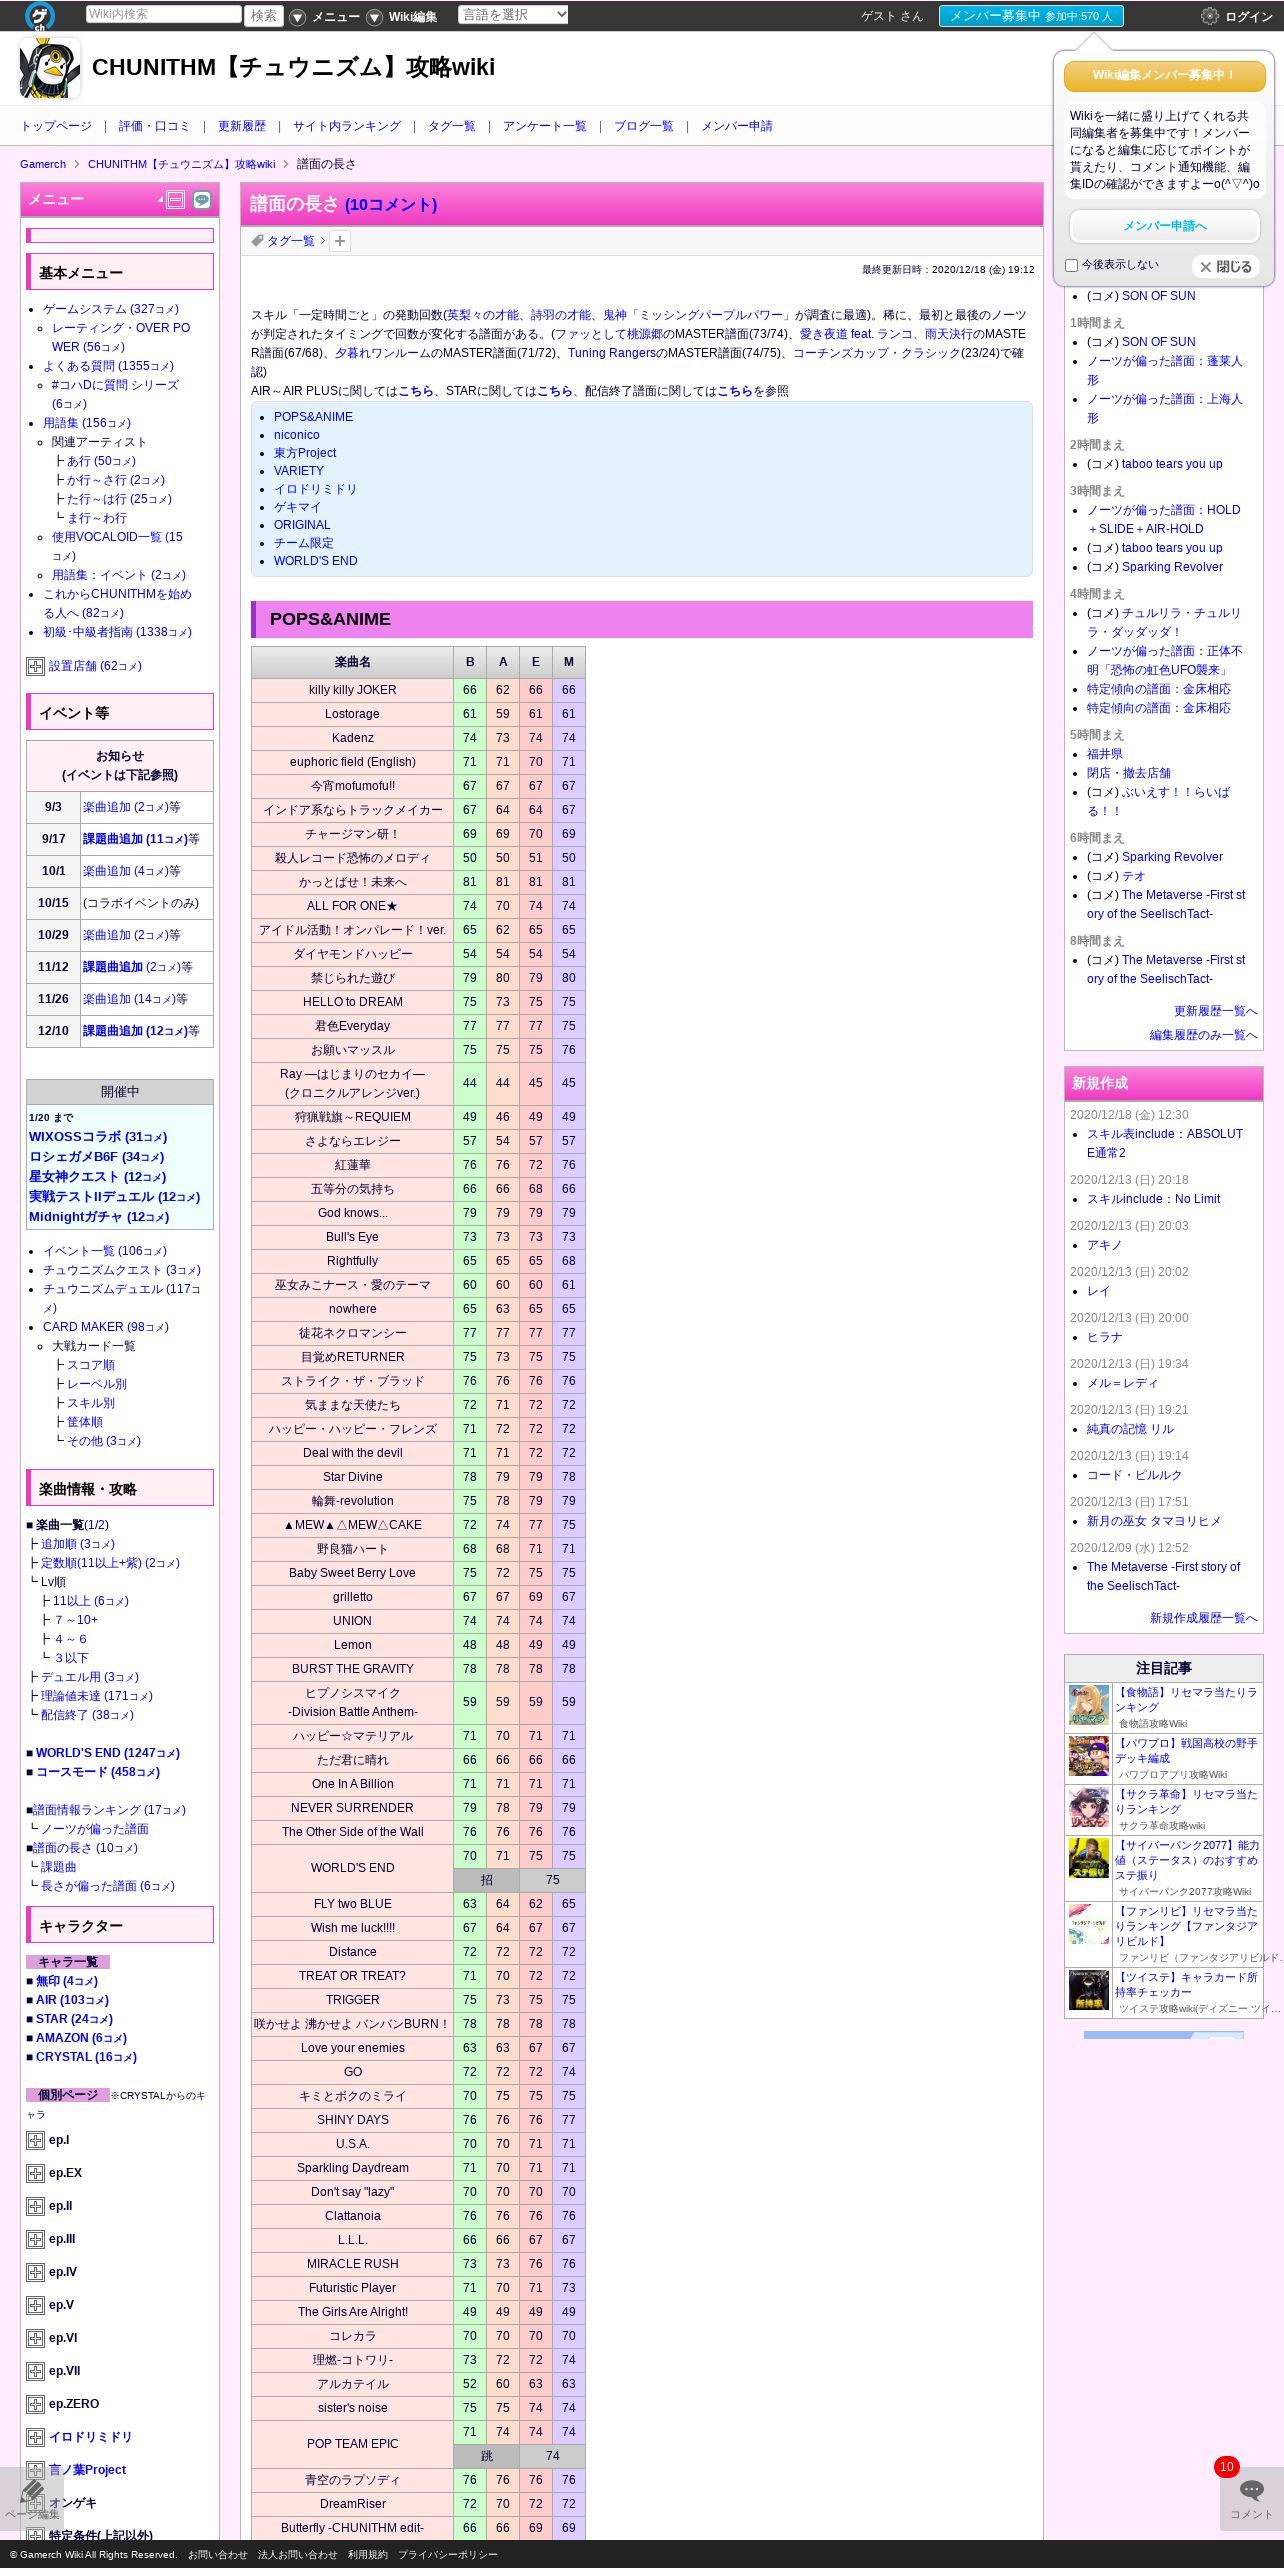
Task: Open the Wiki編集 dropdown in top bar
Action: pyautogui.click(x=401, y=17)
